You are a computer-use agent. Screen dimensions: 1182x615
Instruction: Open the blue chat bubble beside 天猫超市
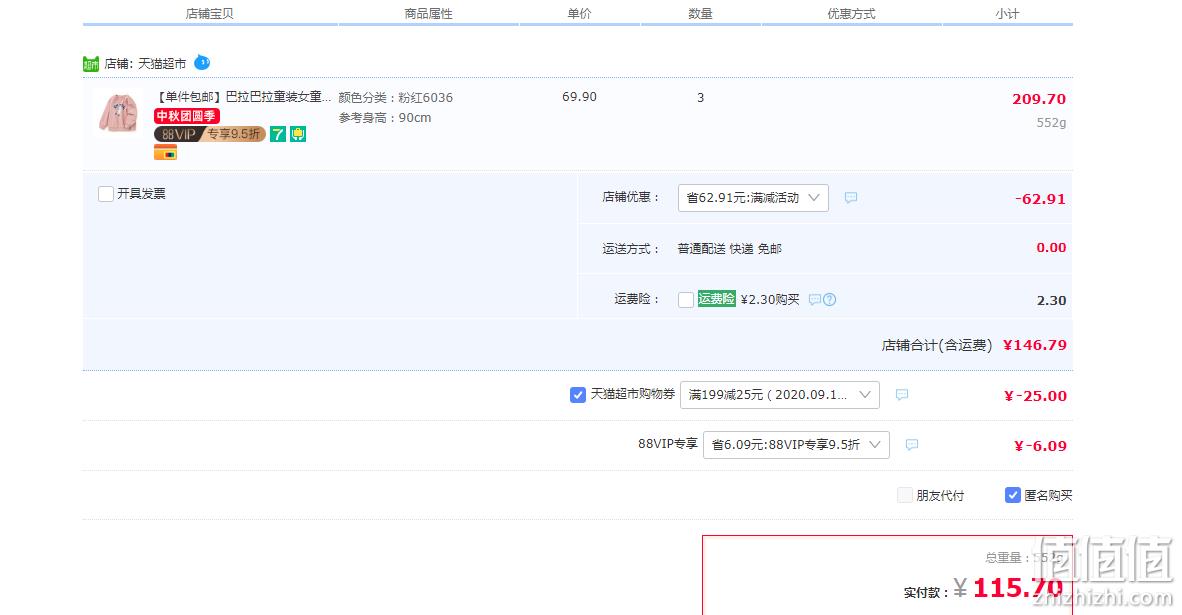pos(202,63)
